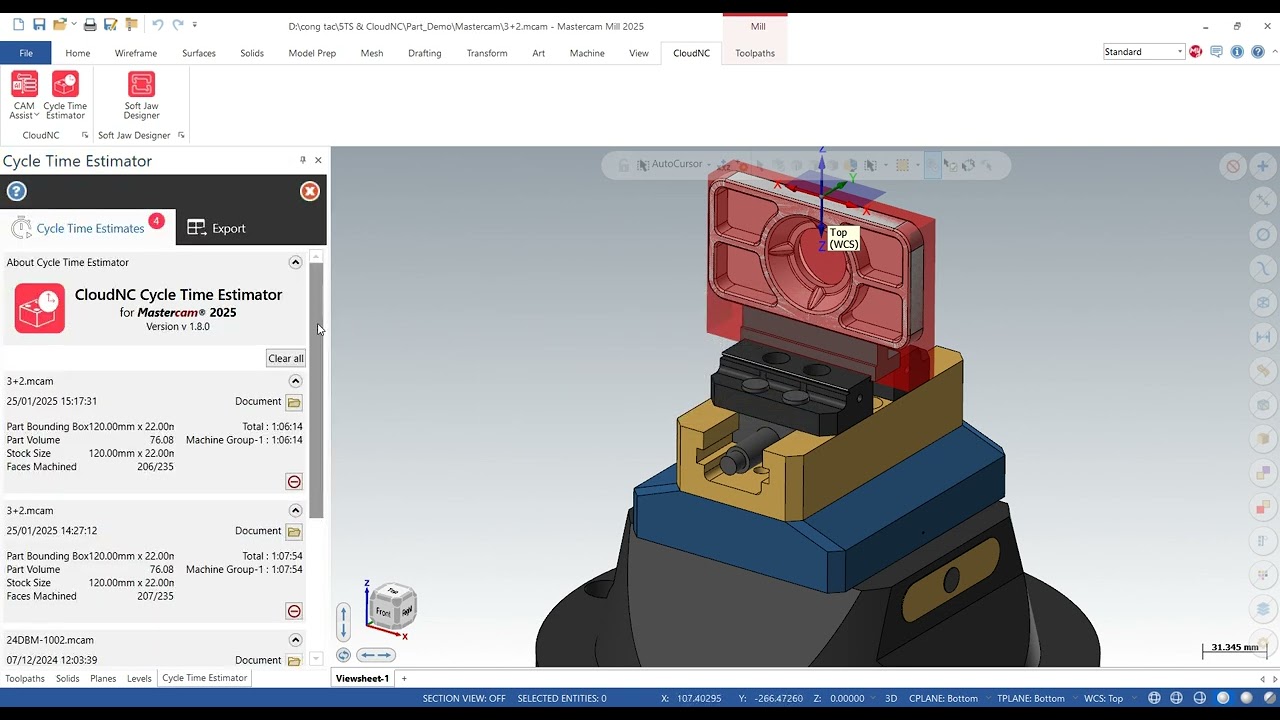Click the blue plus icon in viewport
This screenshot has width=1280, height=720.
[x=1262, y=166]
